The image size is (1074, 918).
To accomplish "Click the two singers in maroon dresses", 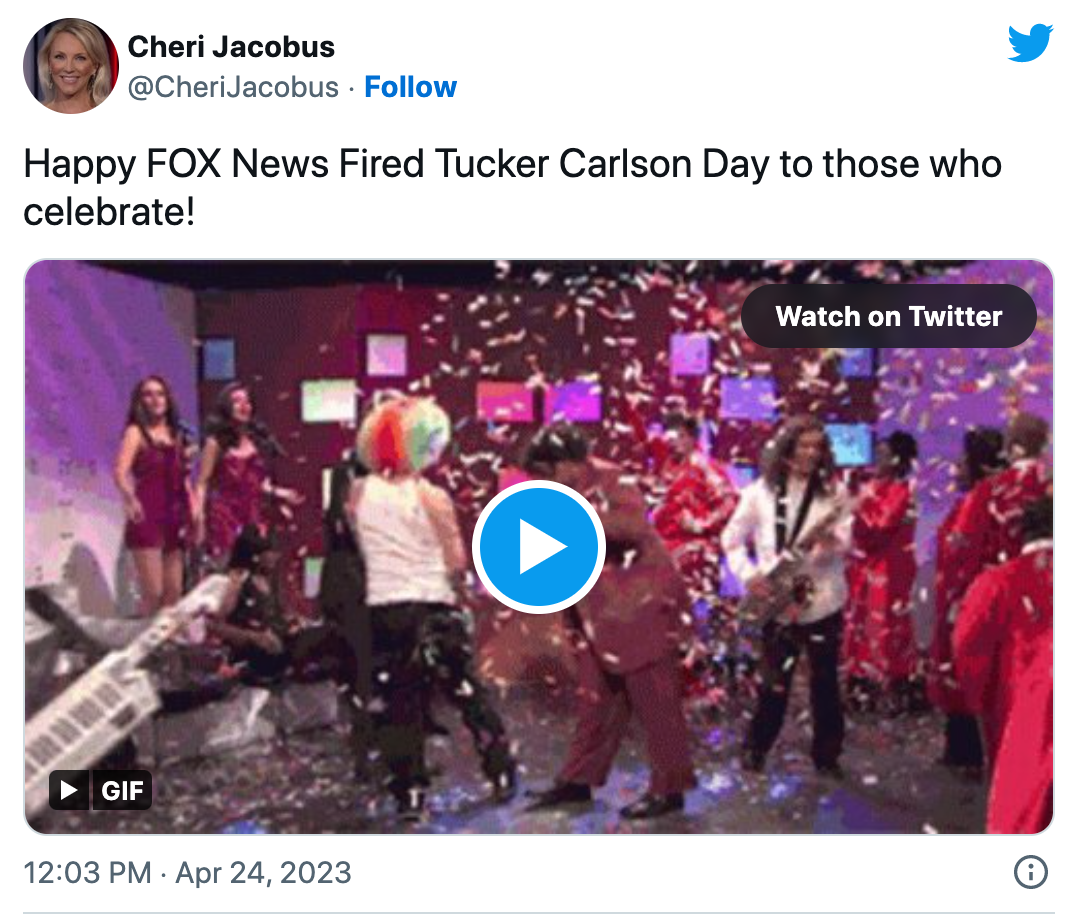I will 195,470.
